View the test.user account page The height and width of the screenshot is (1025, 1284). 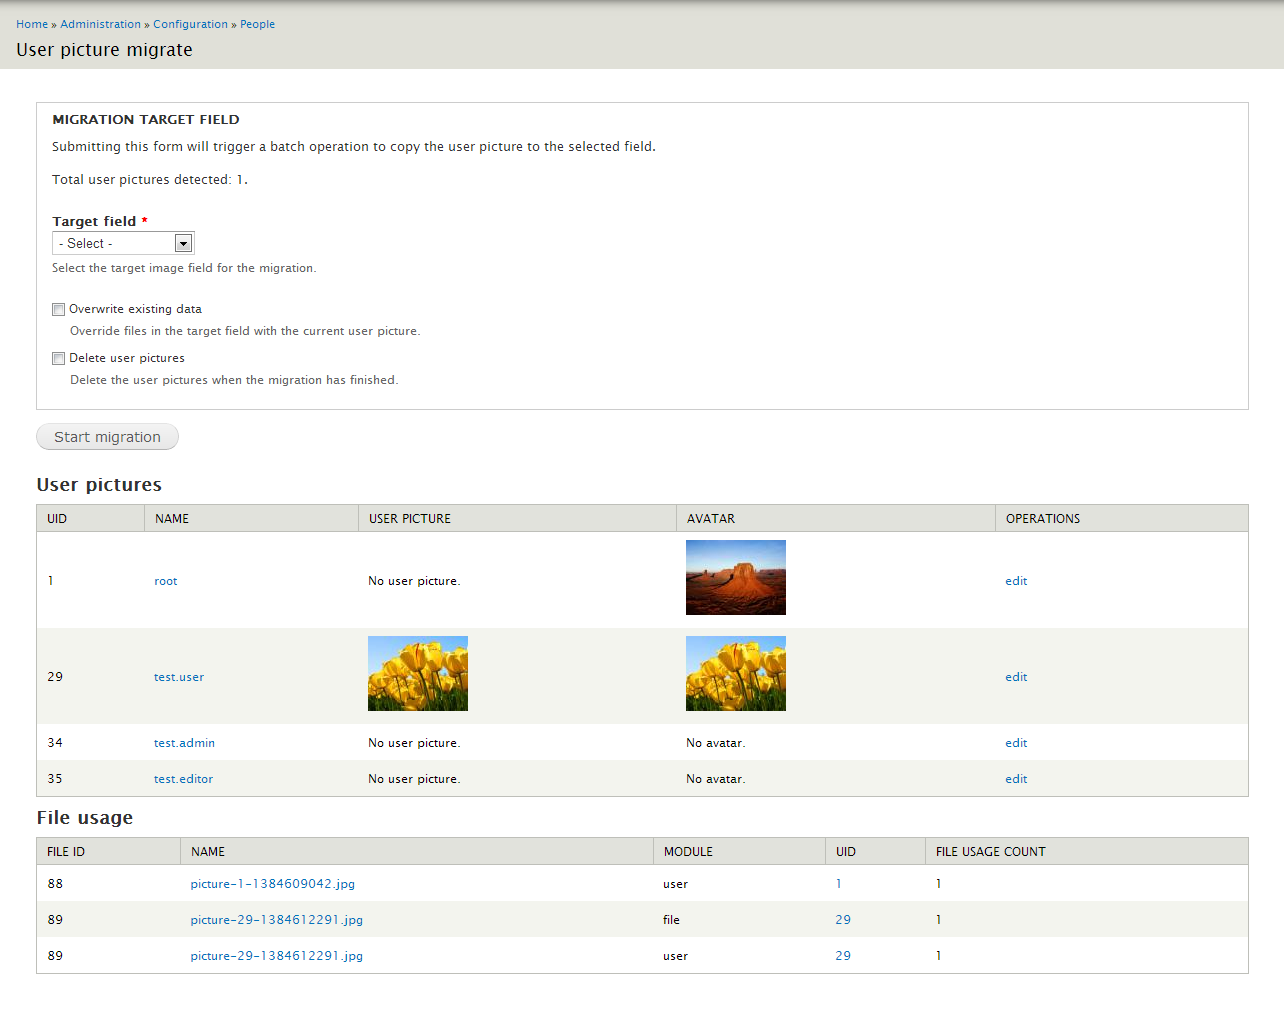click(178, 677)
